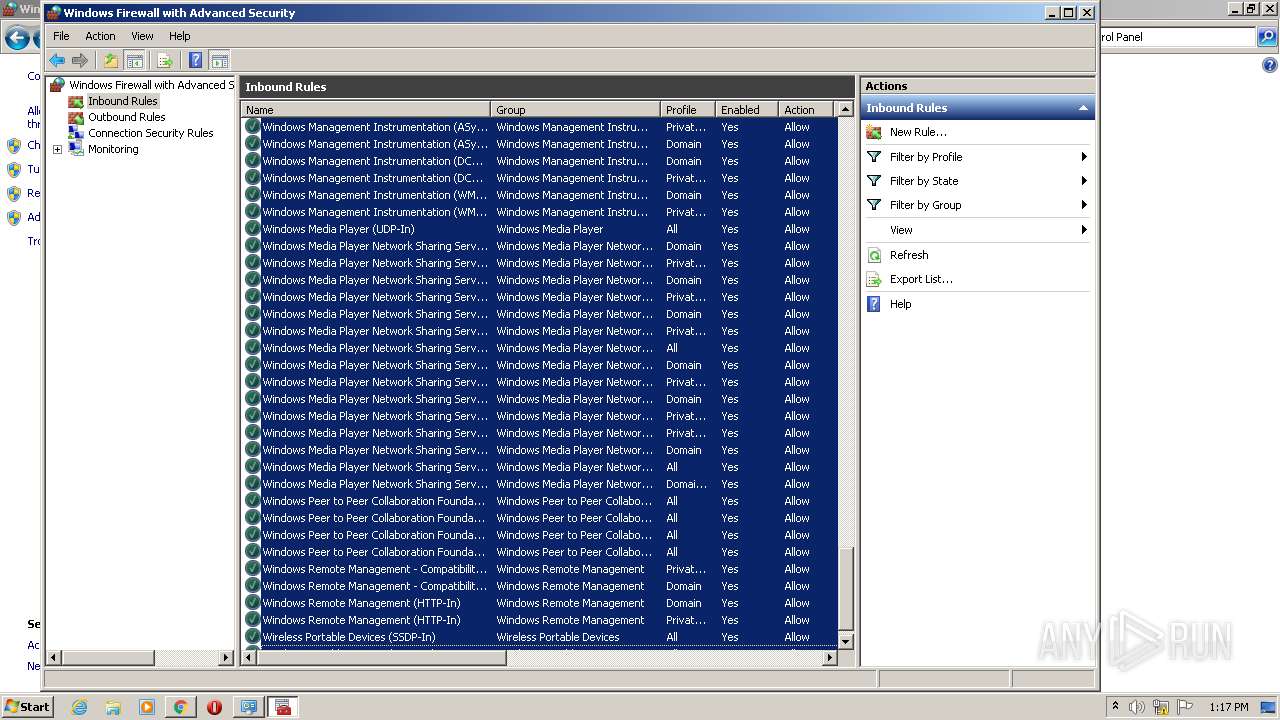Viewport: 1280px width, 720px height.
Task: Sort rules by Group column header
Action: click(x=575, y=110)
